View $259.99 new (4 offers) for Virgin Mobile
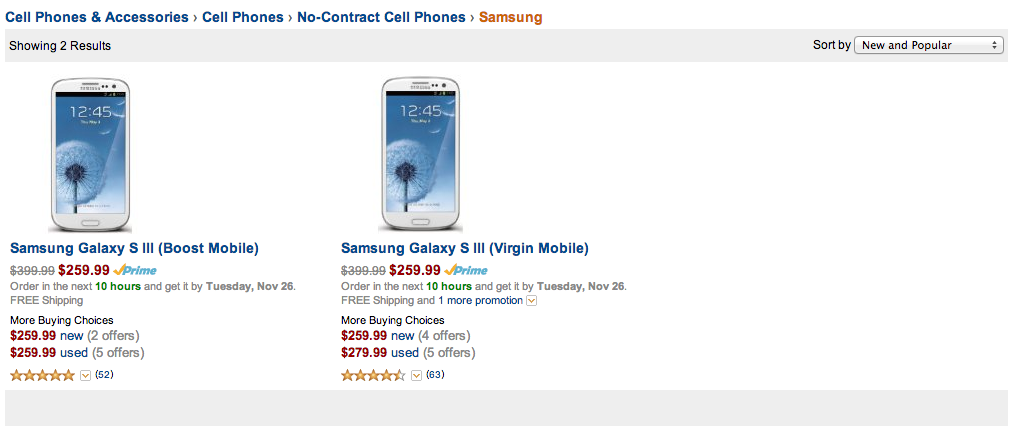 [x=405, y=336]
